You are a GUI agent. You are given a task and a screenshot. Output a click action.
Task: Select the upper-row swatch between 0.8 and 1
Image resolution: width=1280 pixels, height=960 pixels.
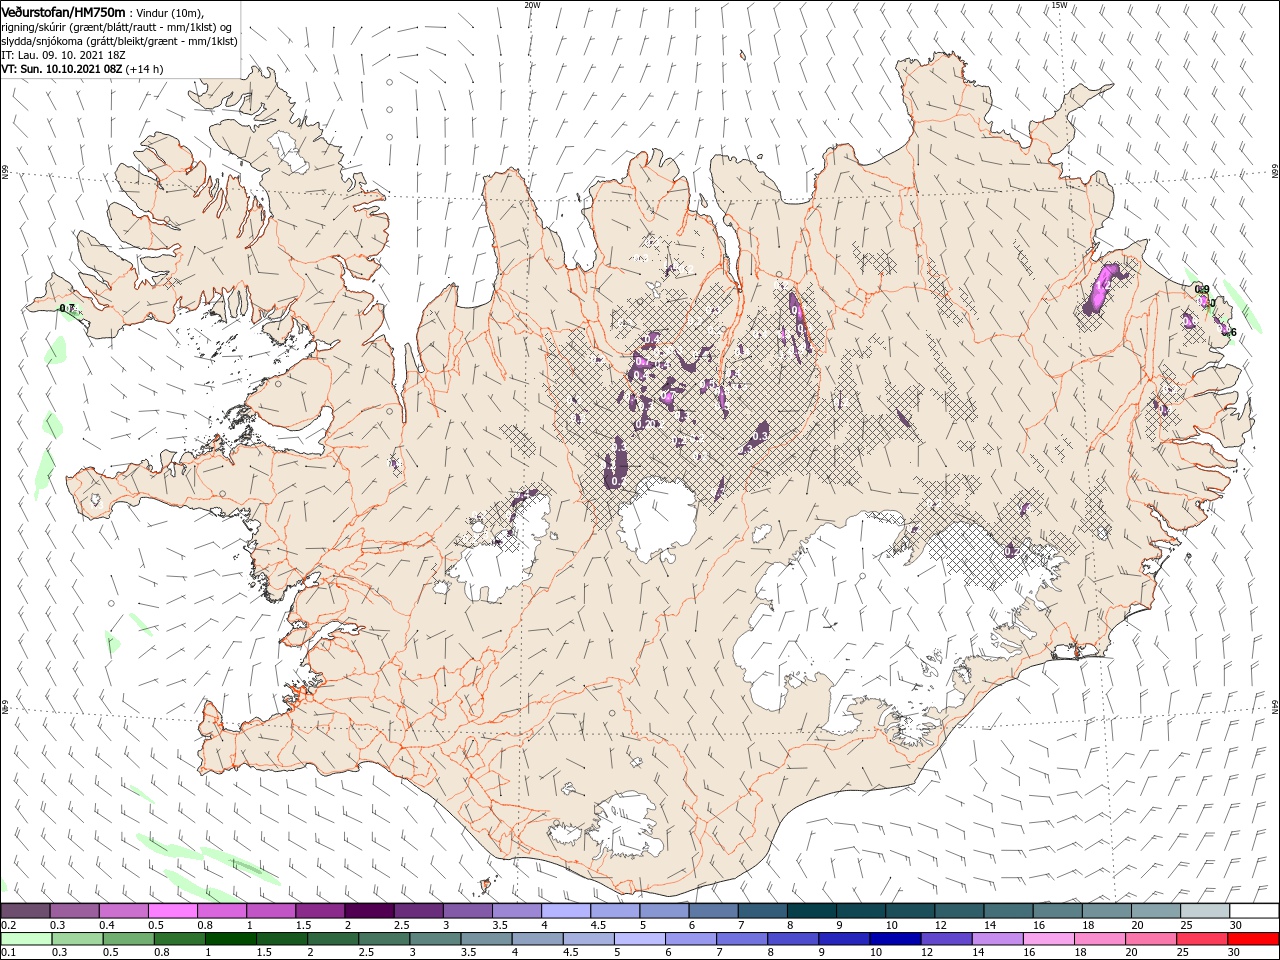221,911
